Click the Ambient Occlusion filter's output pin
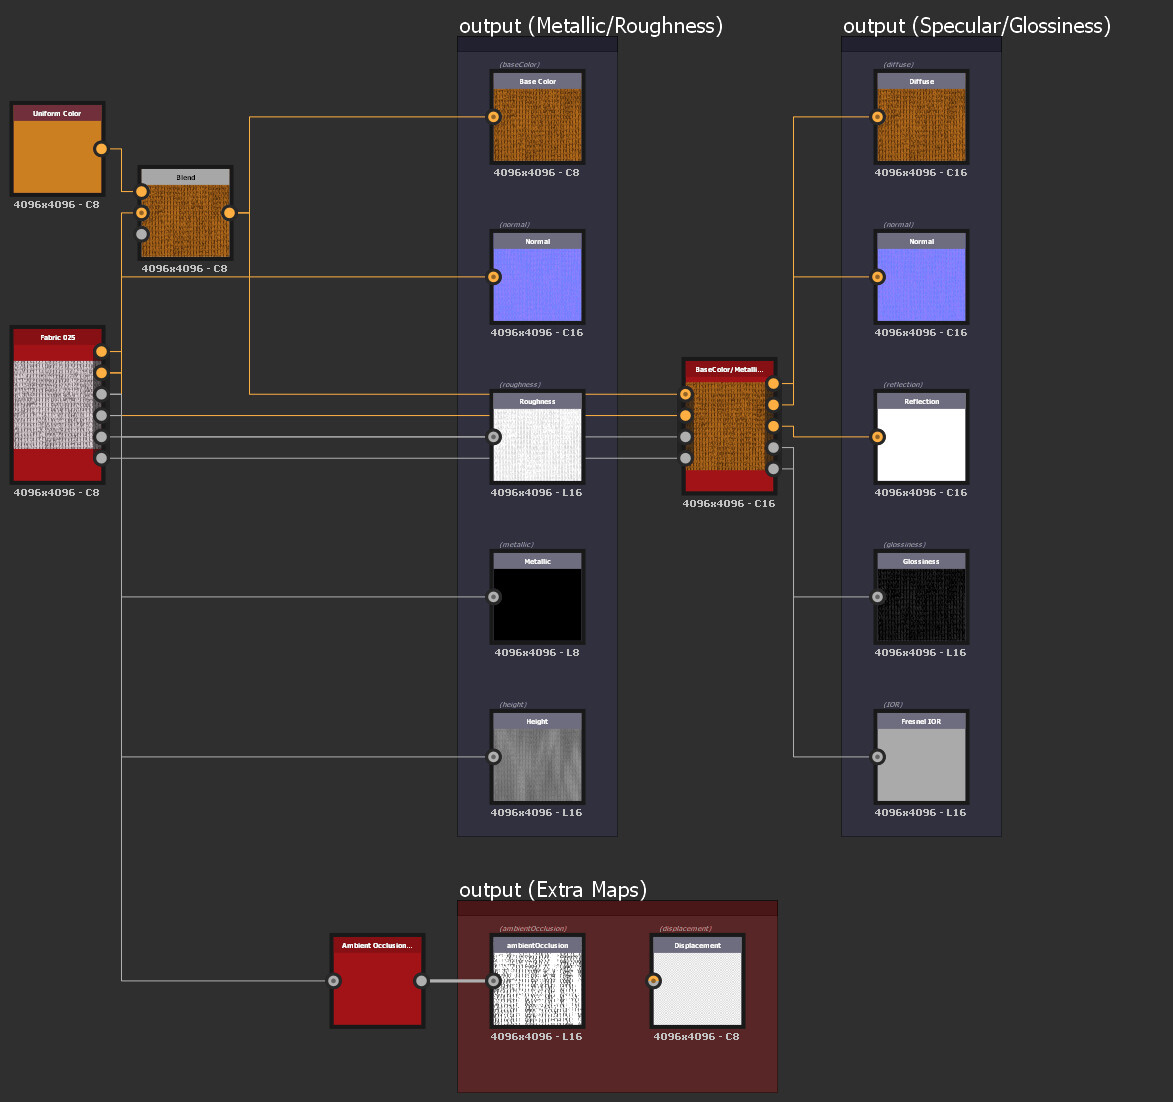1173x1102 pixels. [x=421, y=981]
